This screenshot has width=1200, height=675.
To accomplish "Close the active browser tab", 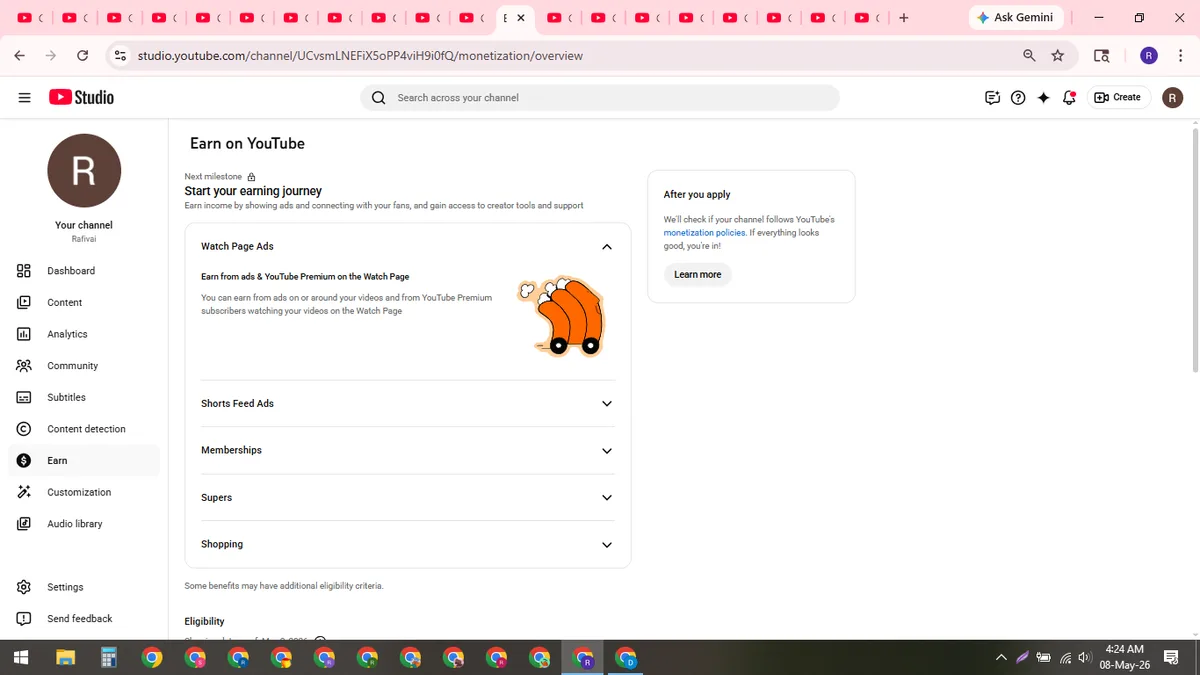I will (521, 18).
